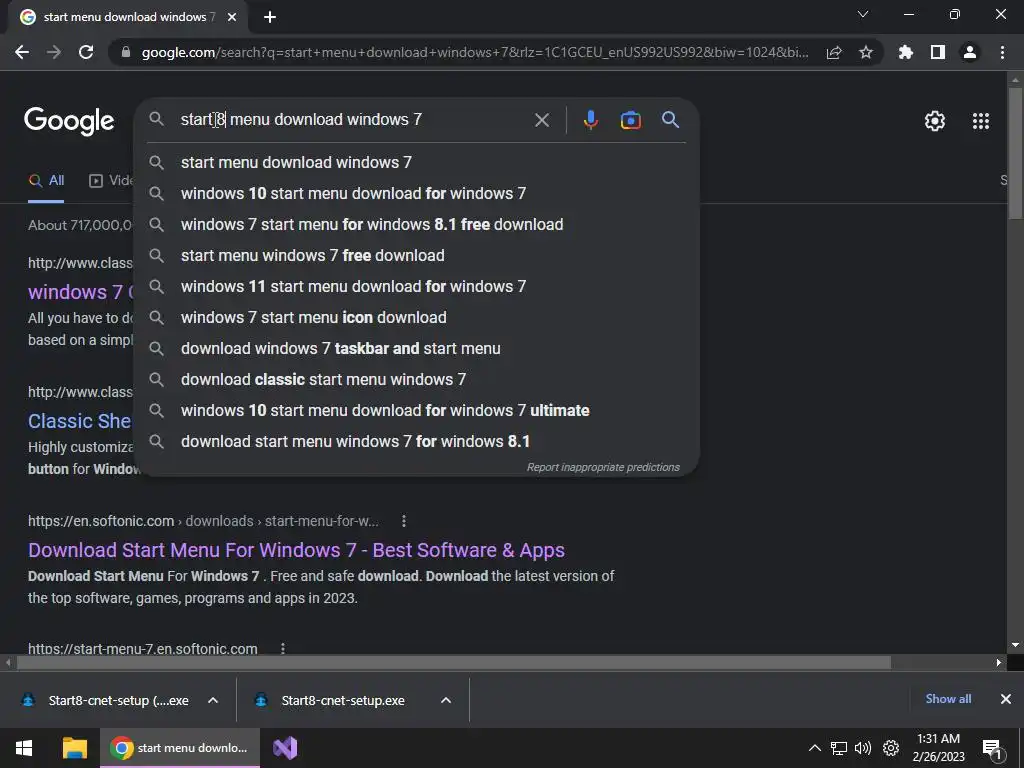This screenshot has height=768, width=1024.
Task: Switch to Chrome taskbar button
Action: tap(180, 748)
